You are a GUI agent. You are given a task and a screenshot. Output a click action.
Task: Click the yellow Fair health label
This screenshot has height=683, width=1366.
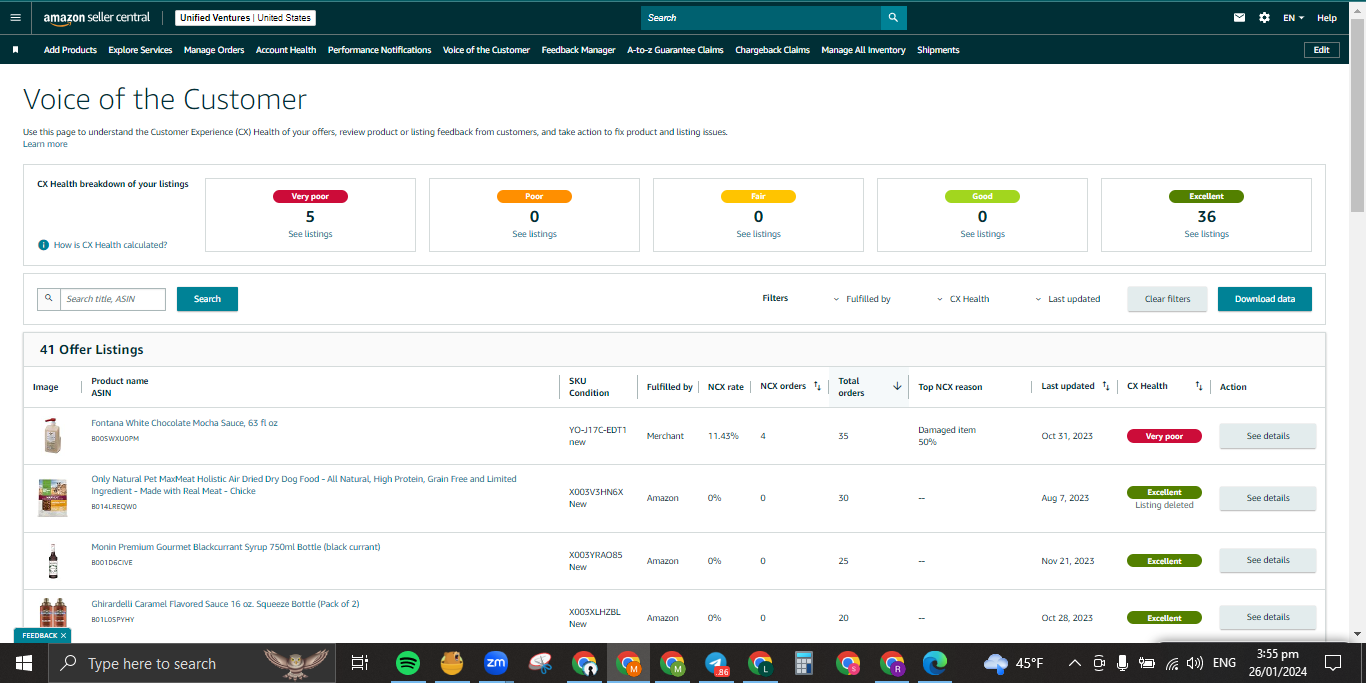click(x=758, y=196)
